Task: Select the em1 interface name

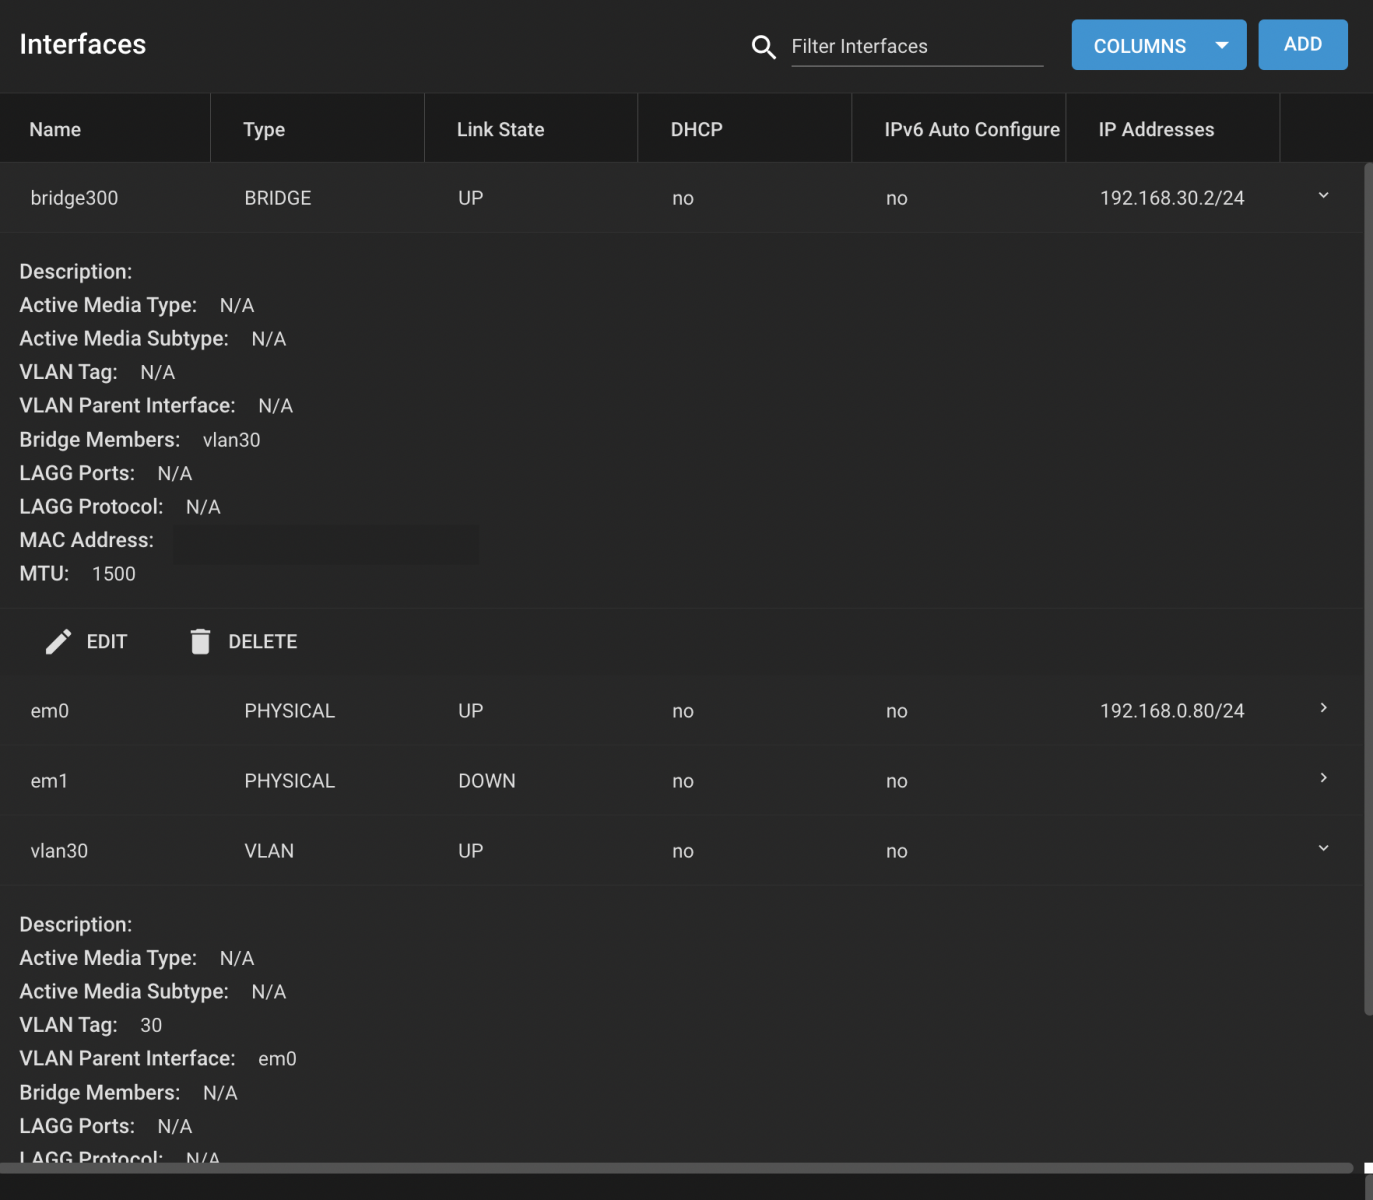Action: (x=49, y=781)
